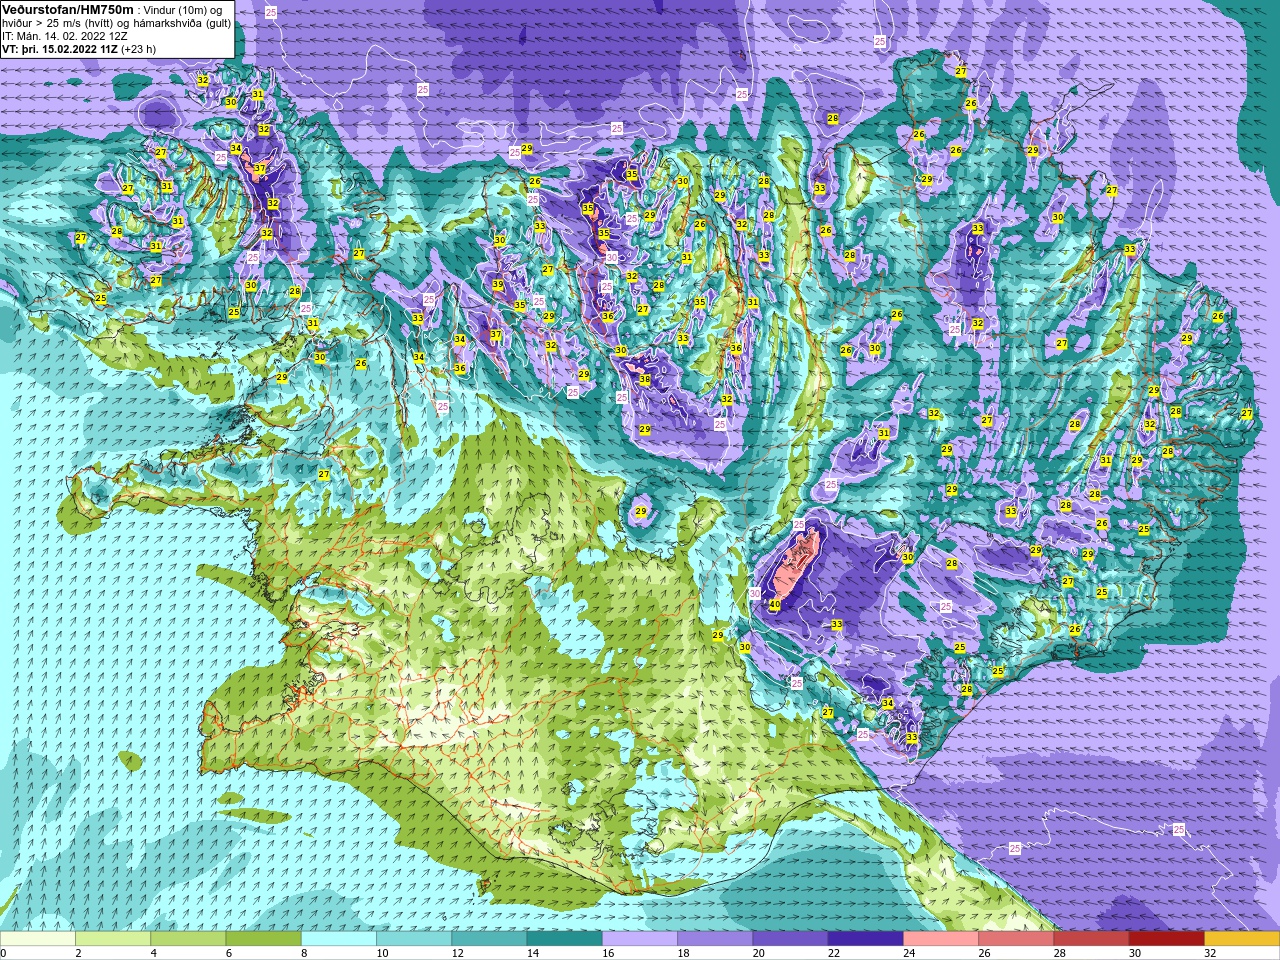This screenshot has height=960, width=1280.
Task: Click the 14 tick label on color scale
Action: 533,953
